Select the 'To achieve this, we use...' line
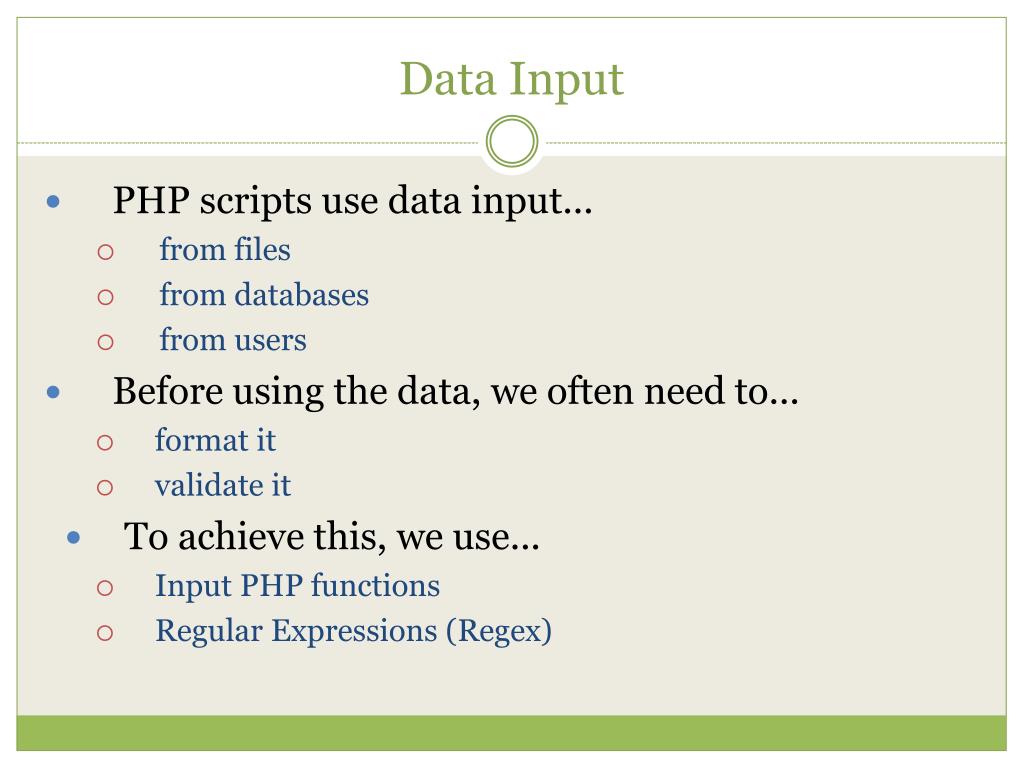Image resolution: width=1024 pixels, height=768 pixels. tap(332, 537)
